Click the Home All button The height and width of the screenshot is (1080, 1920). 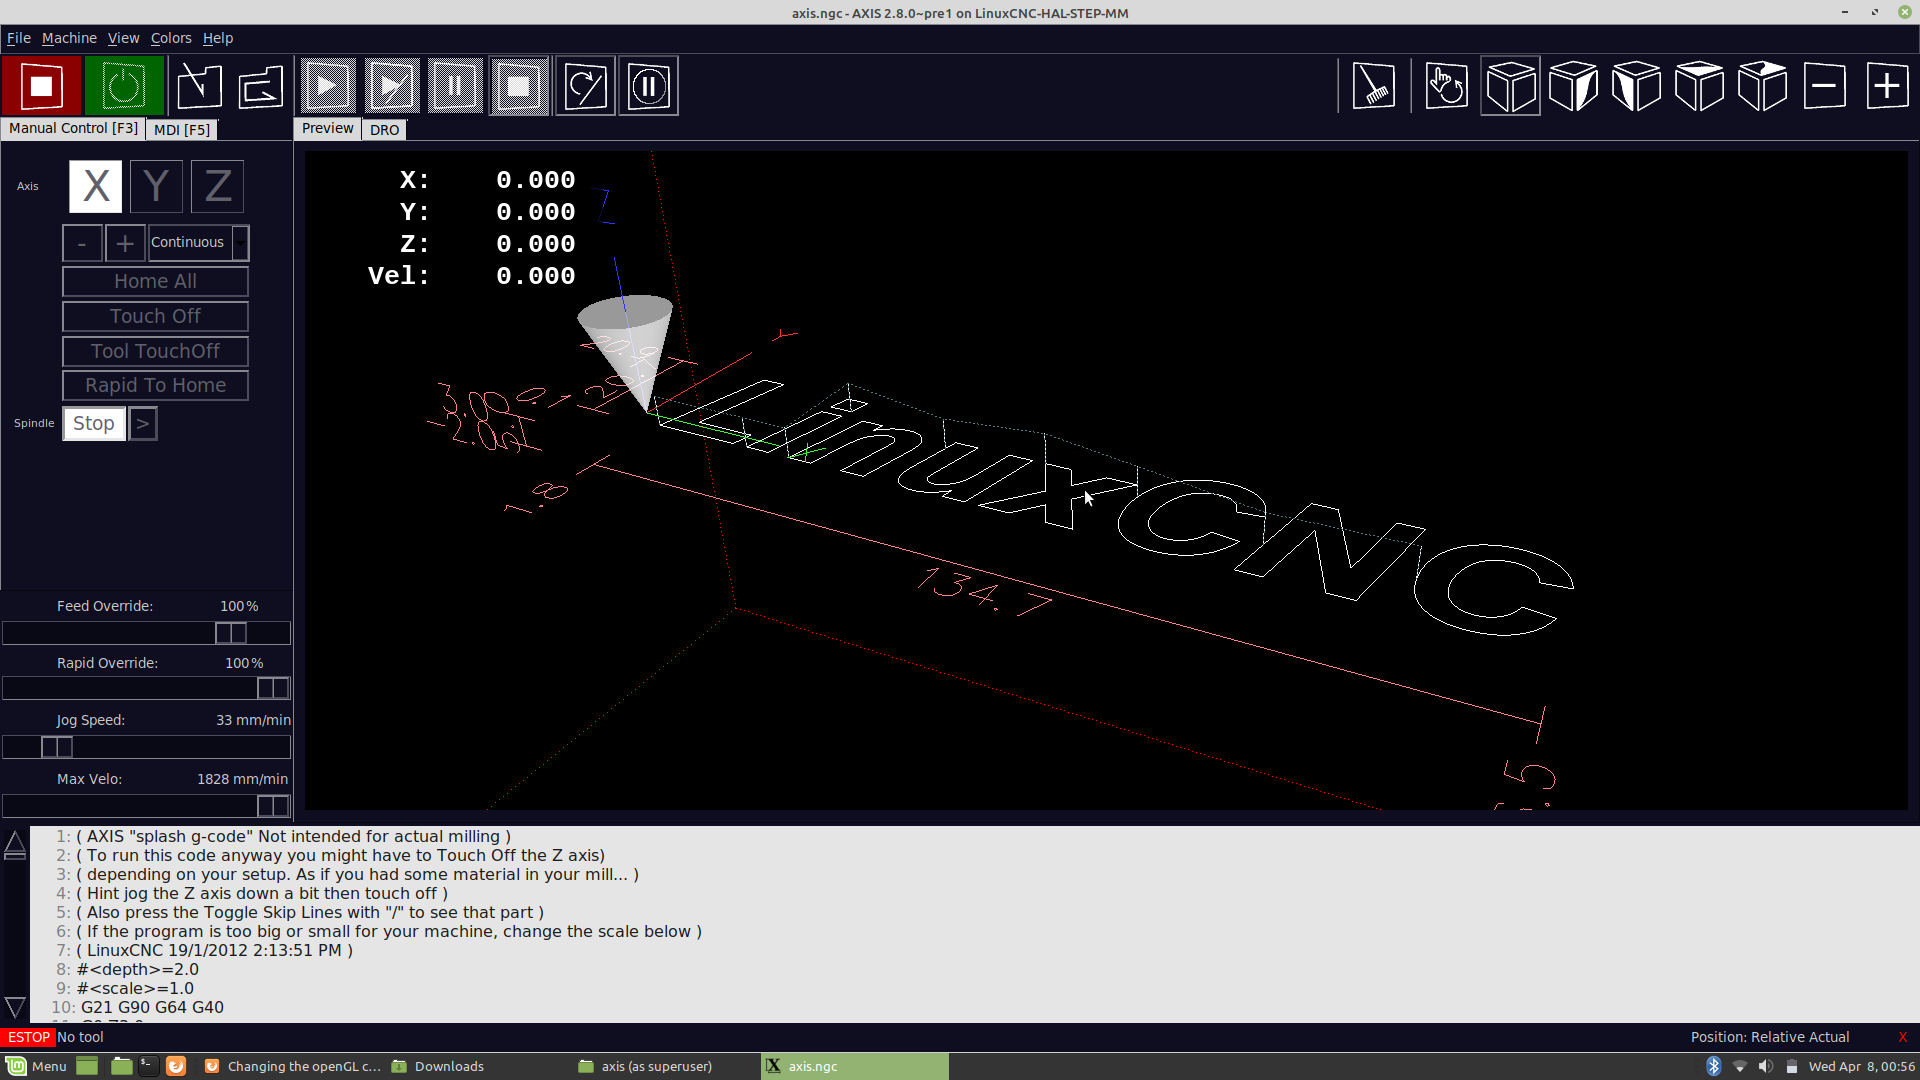(155, 281)
